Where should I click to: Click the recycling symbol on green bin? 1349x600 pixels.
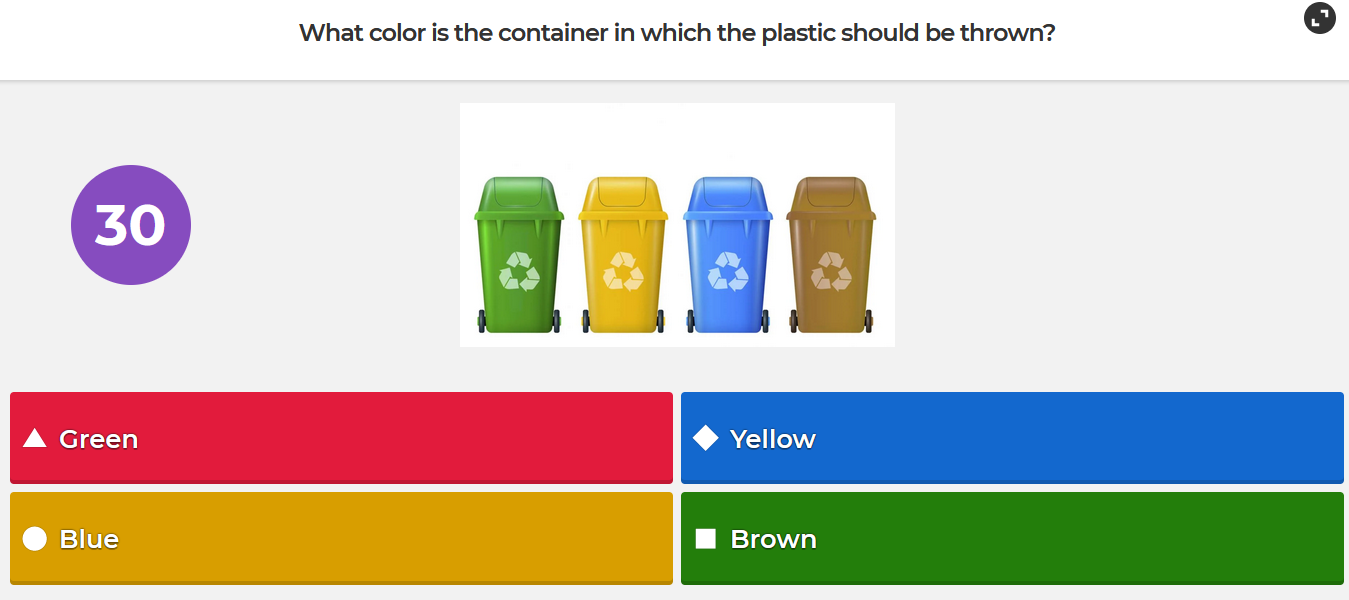click(x=519, y=271)
